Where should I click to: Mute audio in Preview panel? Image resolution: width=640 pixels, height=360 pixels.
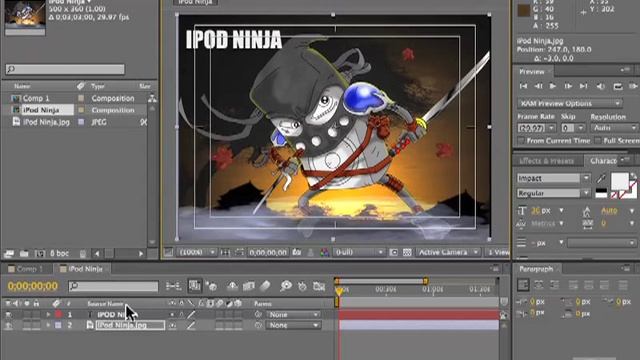click(x=600, y=86)
